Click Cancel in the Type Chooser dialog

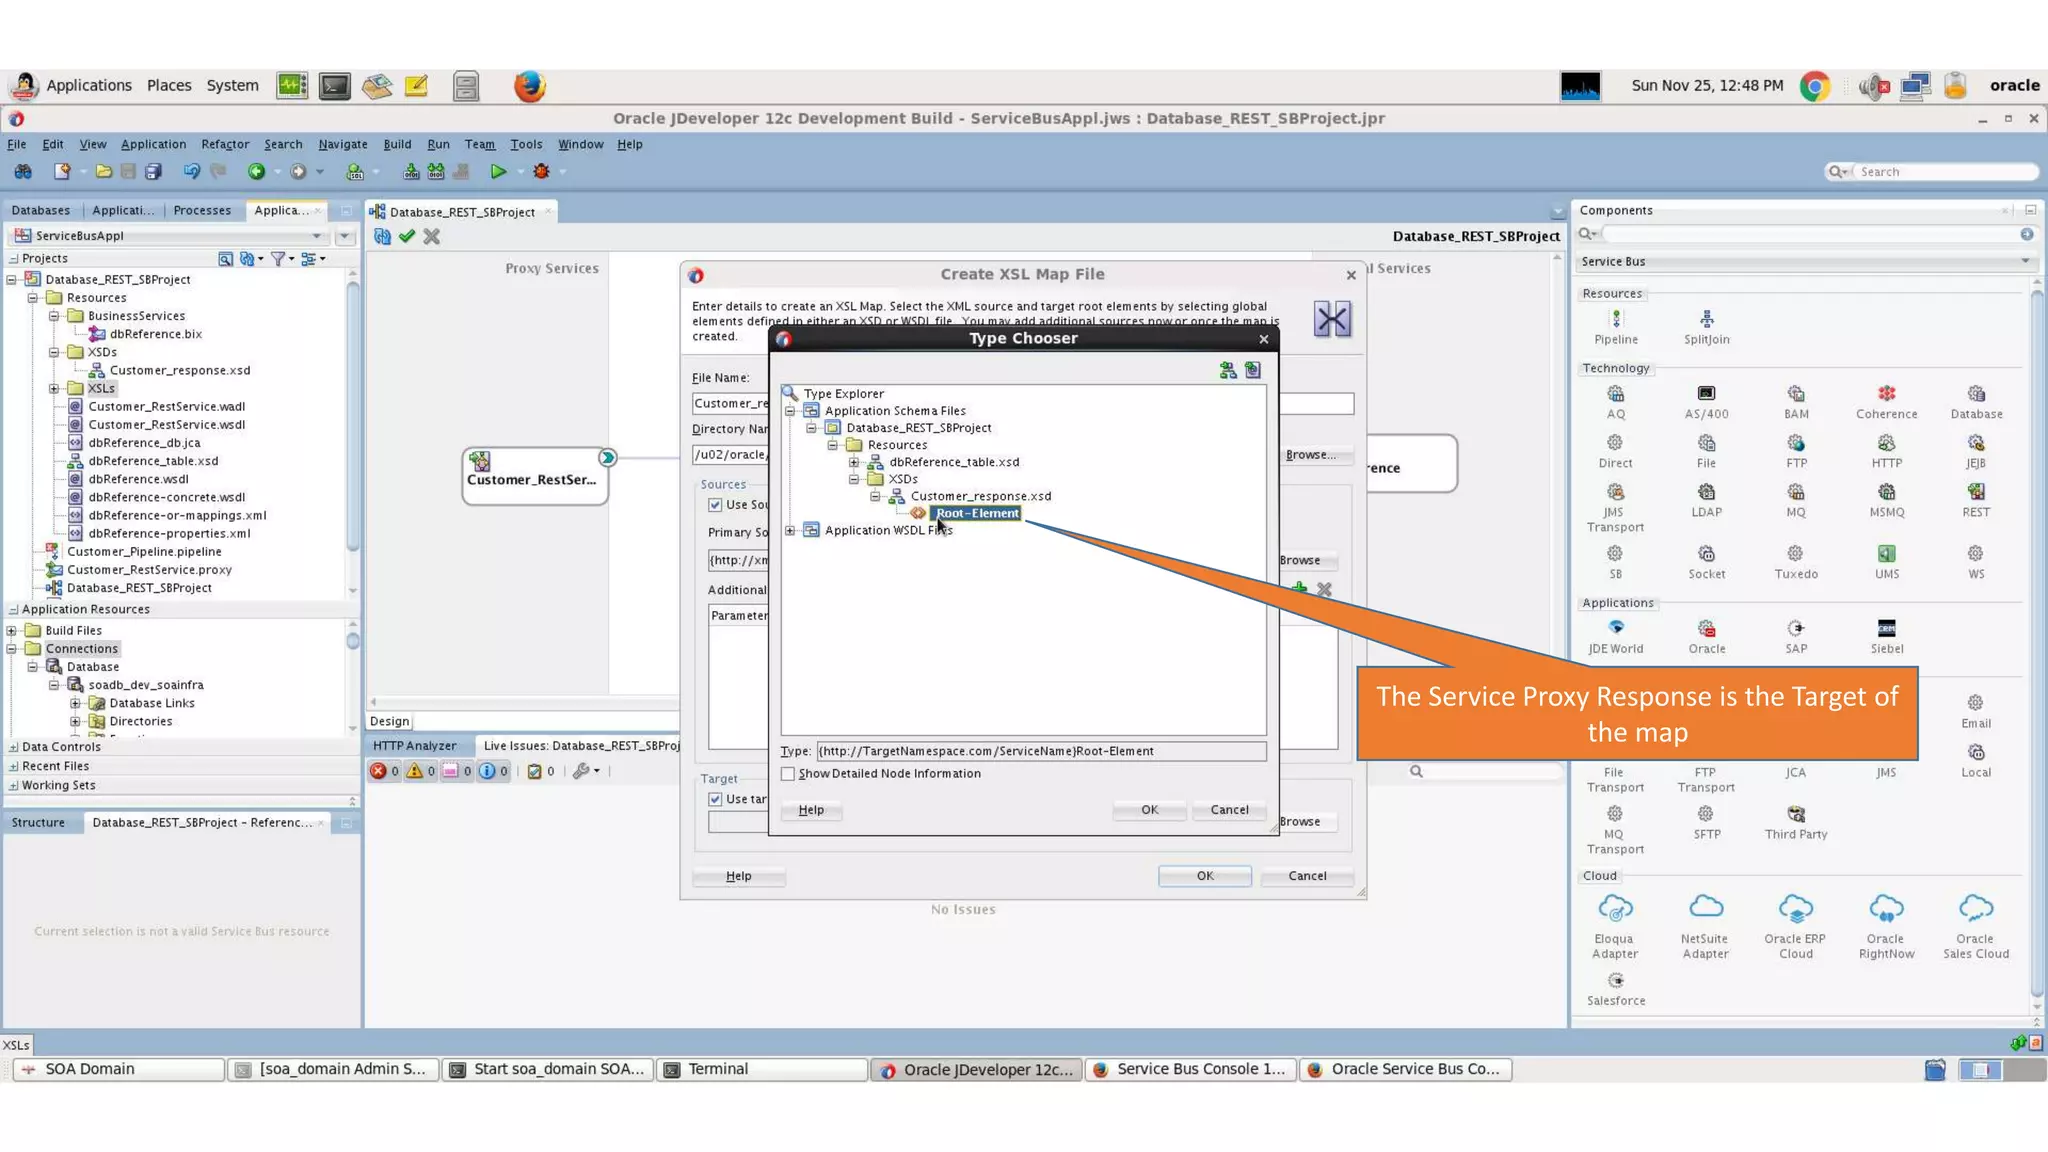1229,810
